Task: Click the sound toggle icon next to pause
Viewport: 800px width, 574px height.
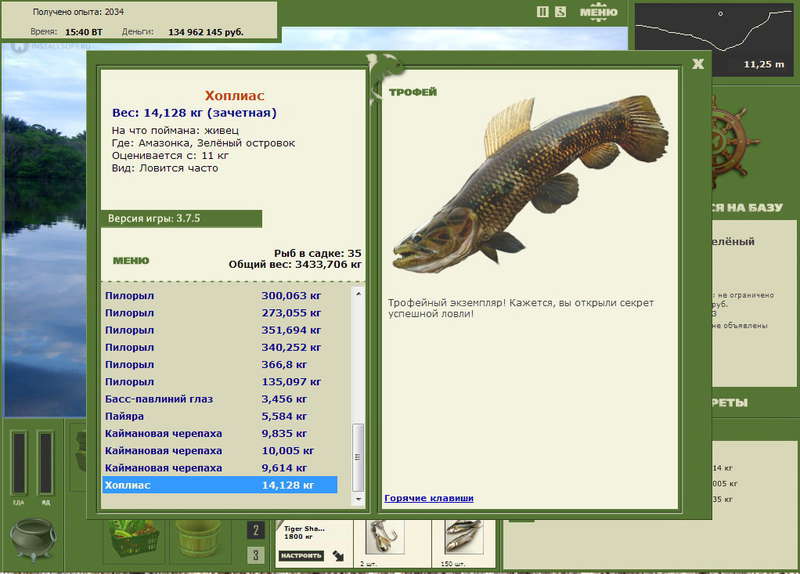Action: click(x=560, y=12)
